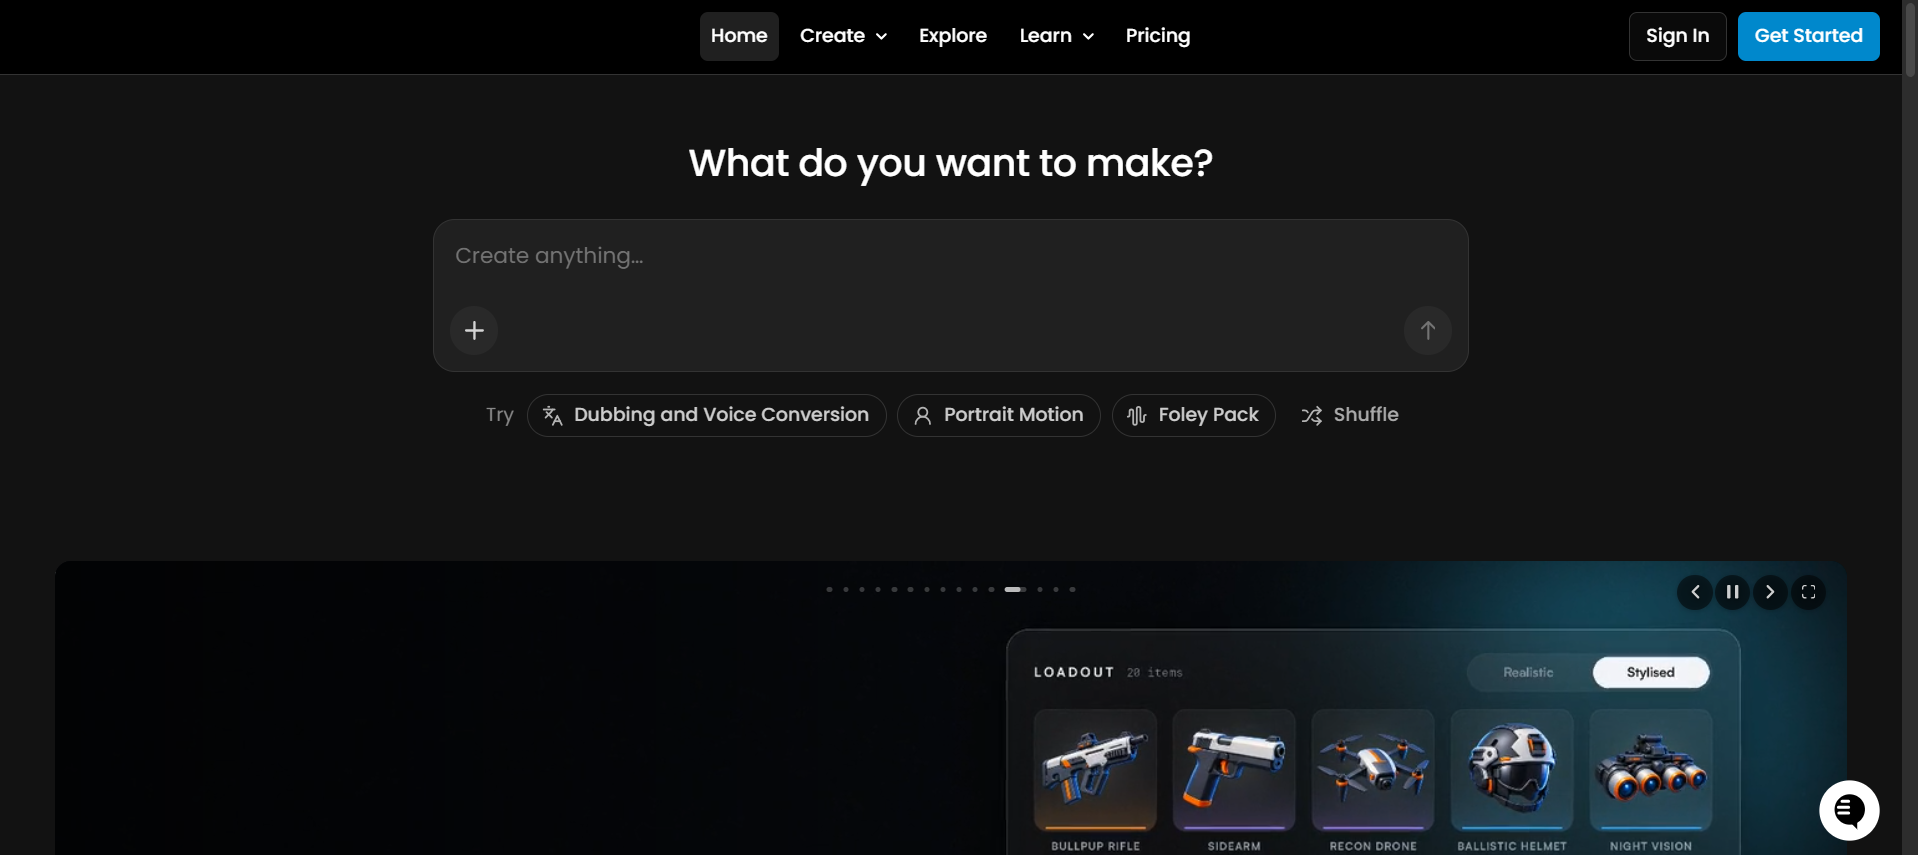Advance to next carousel slide
Screen dimensions: 1918x855
pyautogui.click(x=1770, y=592)
